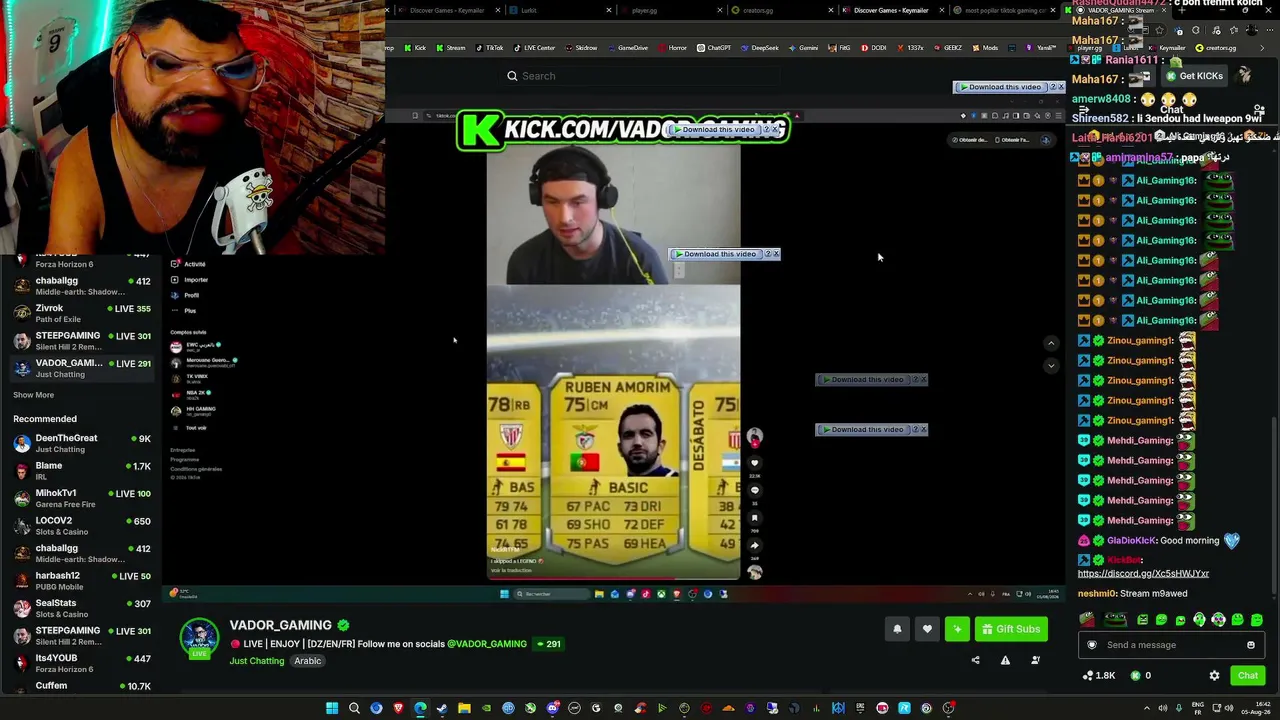Click neshmi0 username in chat
1280x720 pixels.
1098,594
